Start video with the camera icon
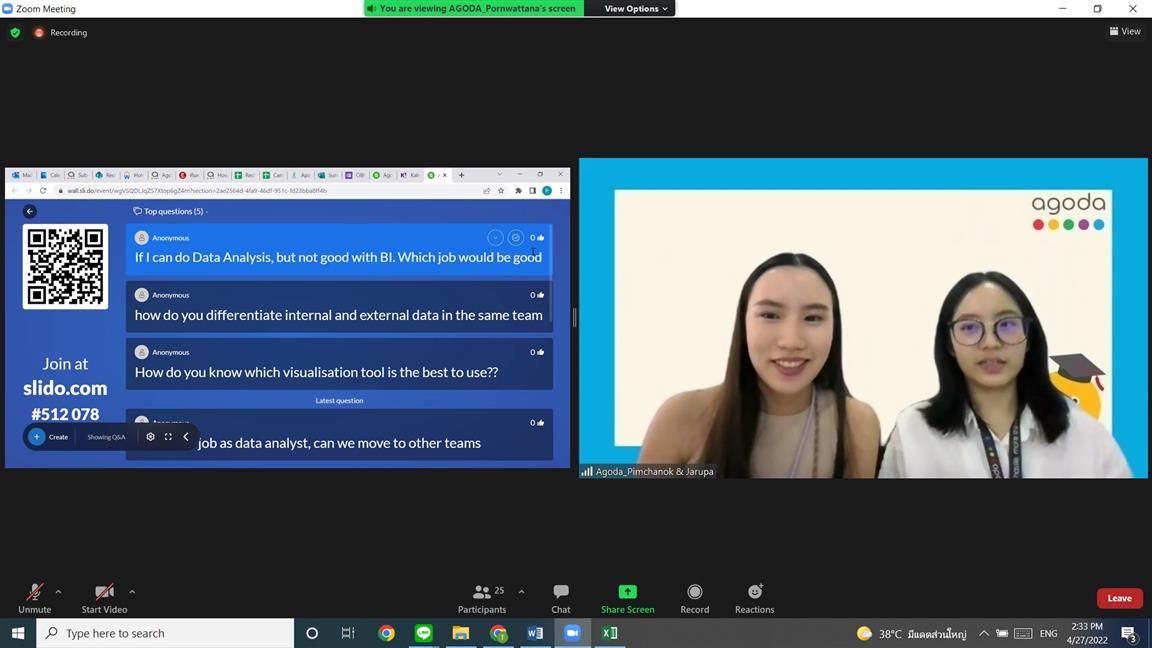This screenshot has width=1152, height=648. tap(104, 592)
